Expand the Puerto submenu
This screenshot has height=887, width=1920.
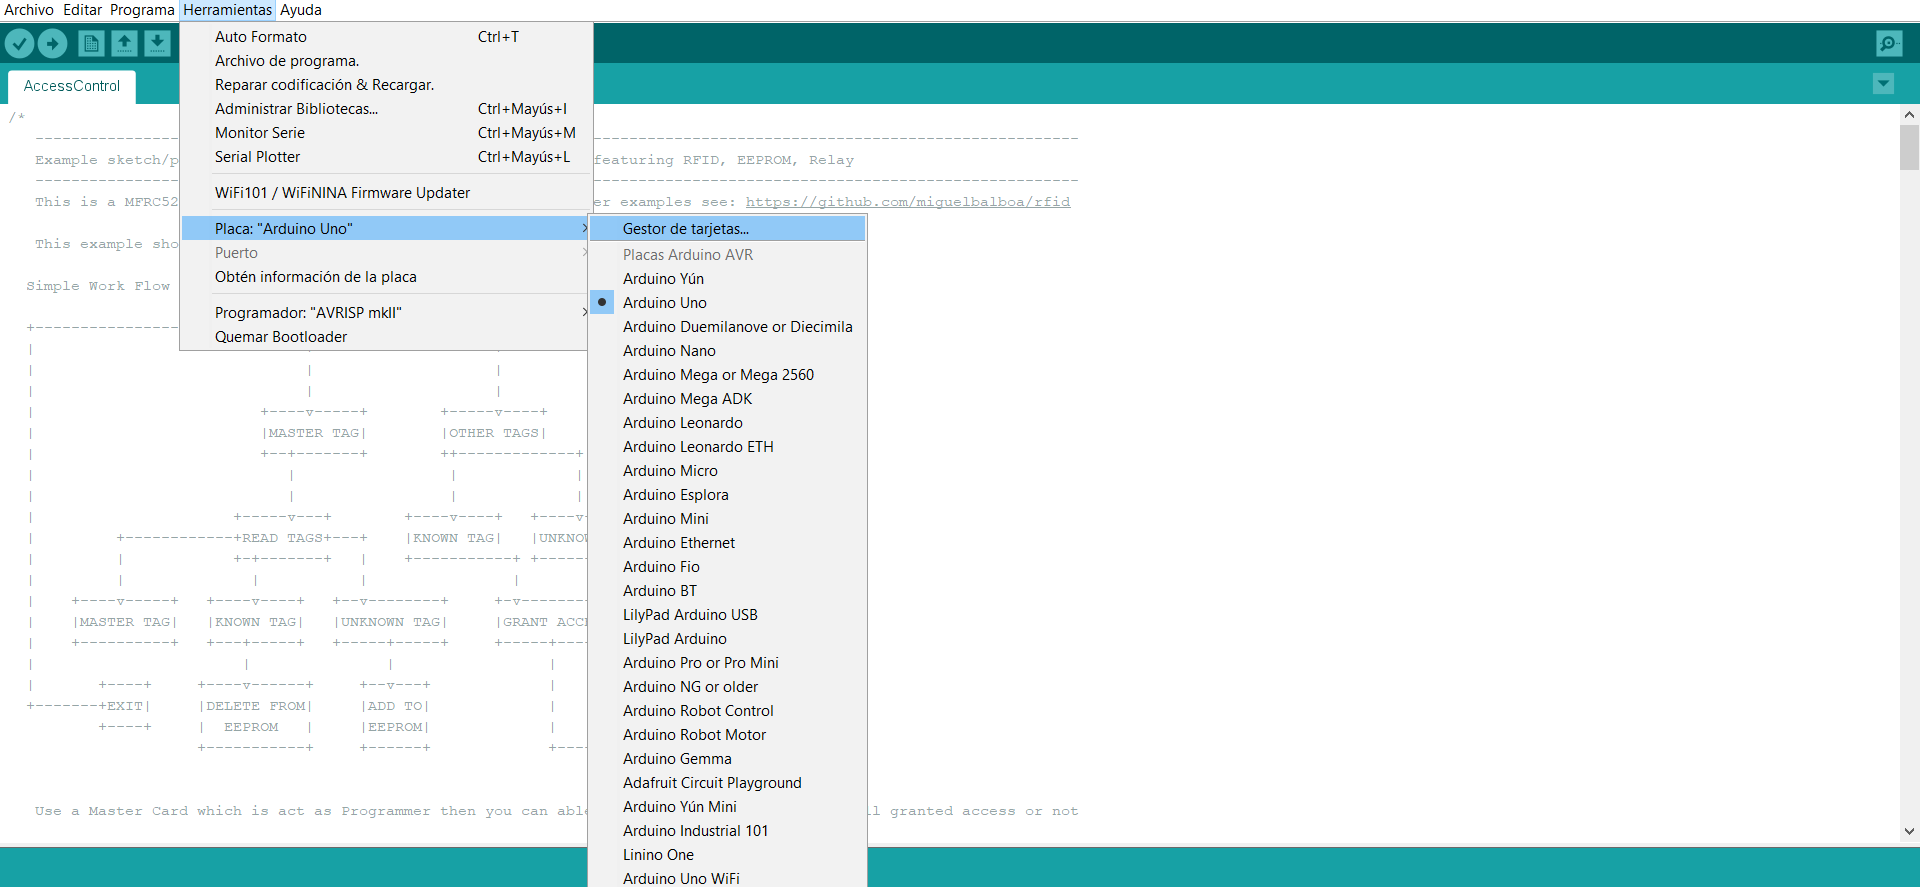(386, 253)
